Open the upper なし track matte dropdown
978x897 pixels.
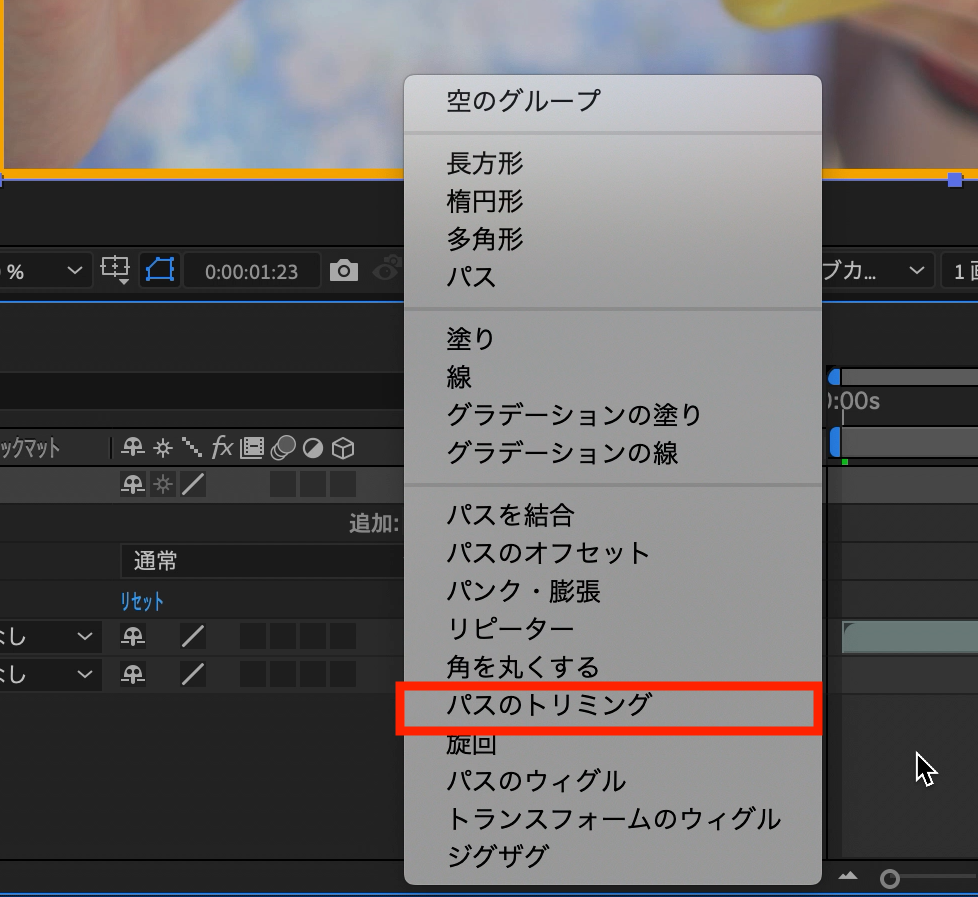50,637
